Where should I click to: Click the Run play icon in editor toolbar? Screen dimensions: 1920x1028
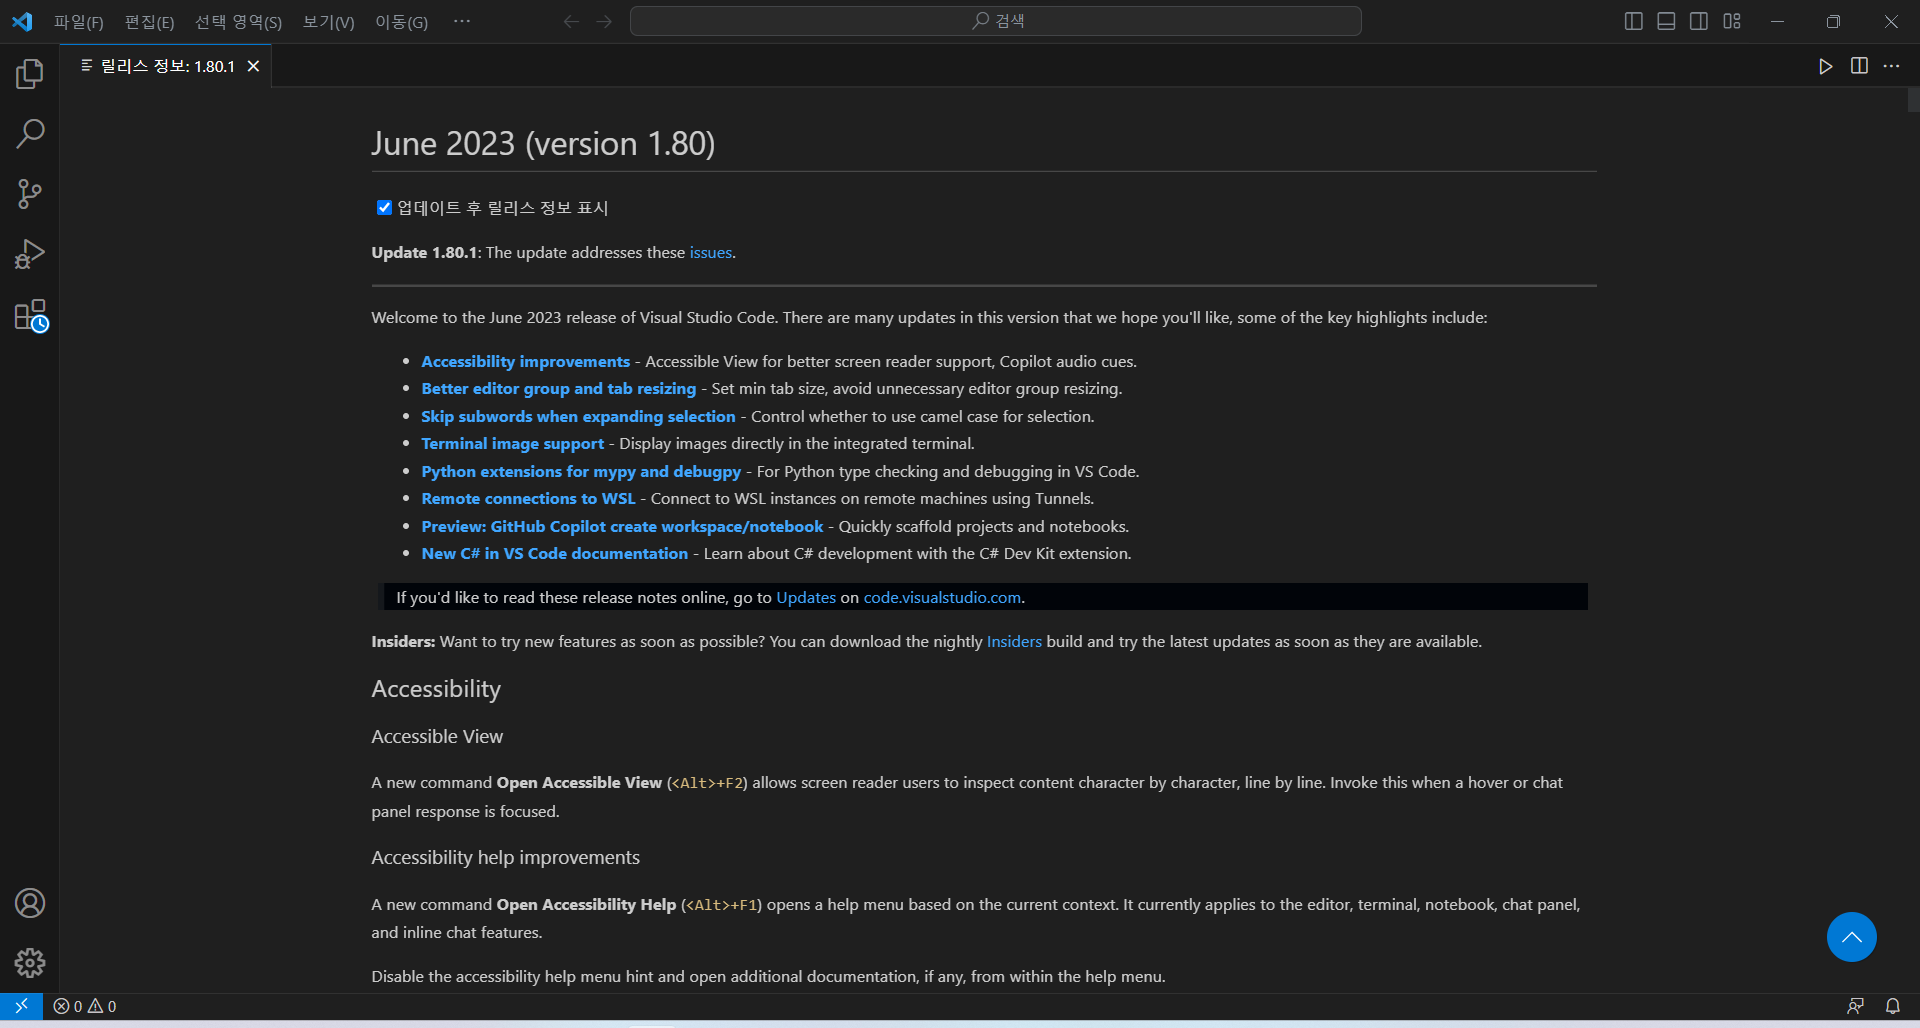click(1826, 66)
